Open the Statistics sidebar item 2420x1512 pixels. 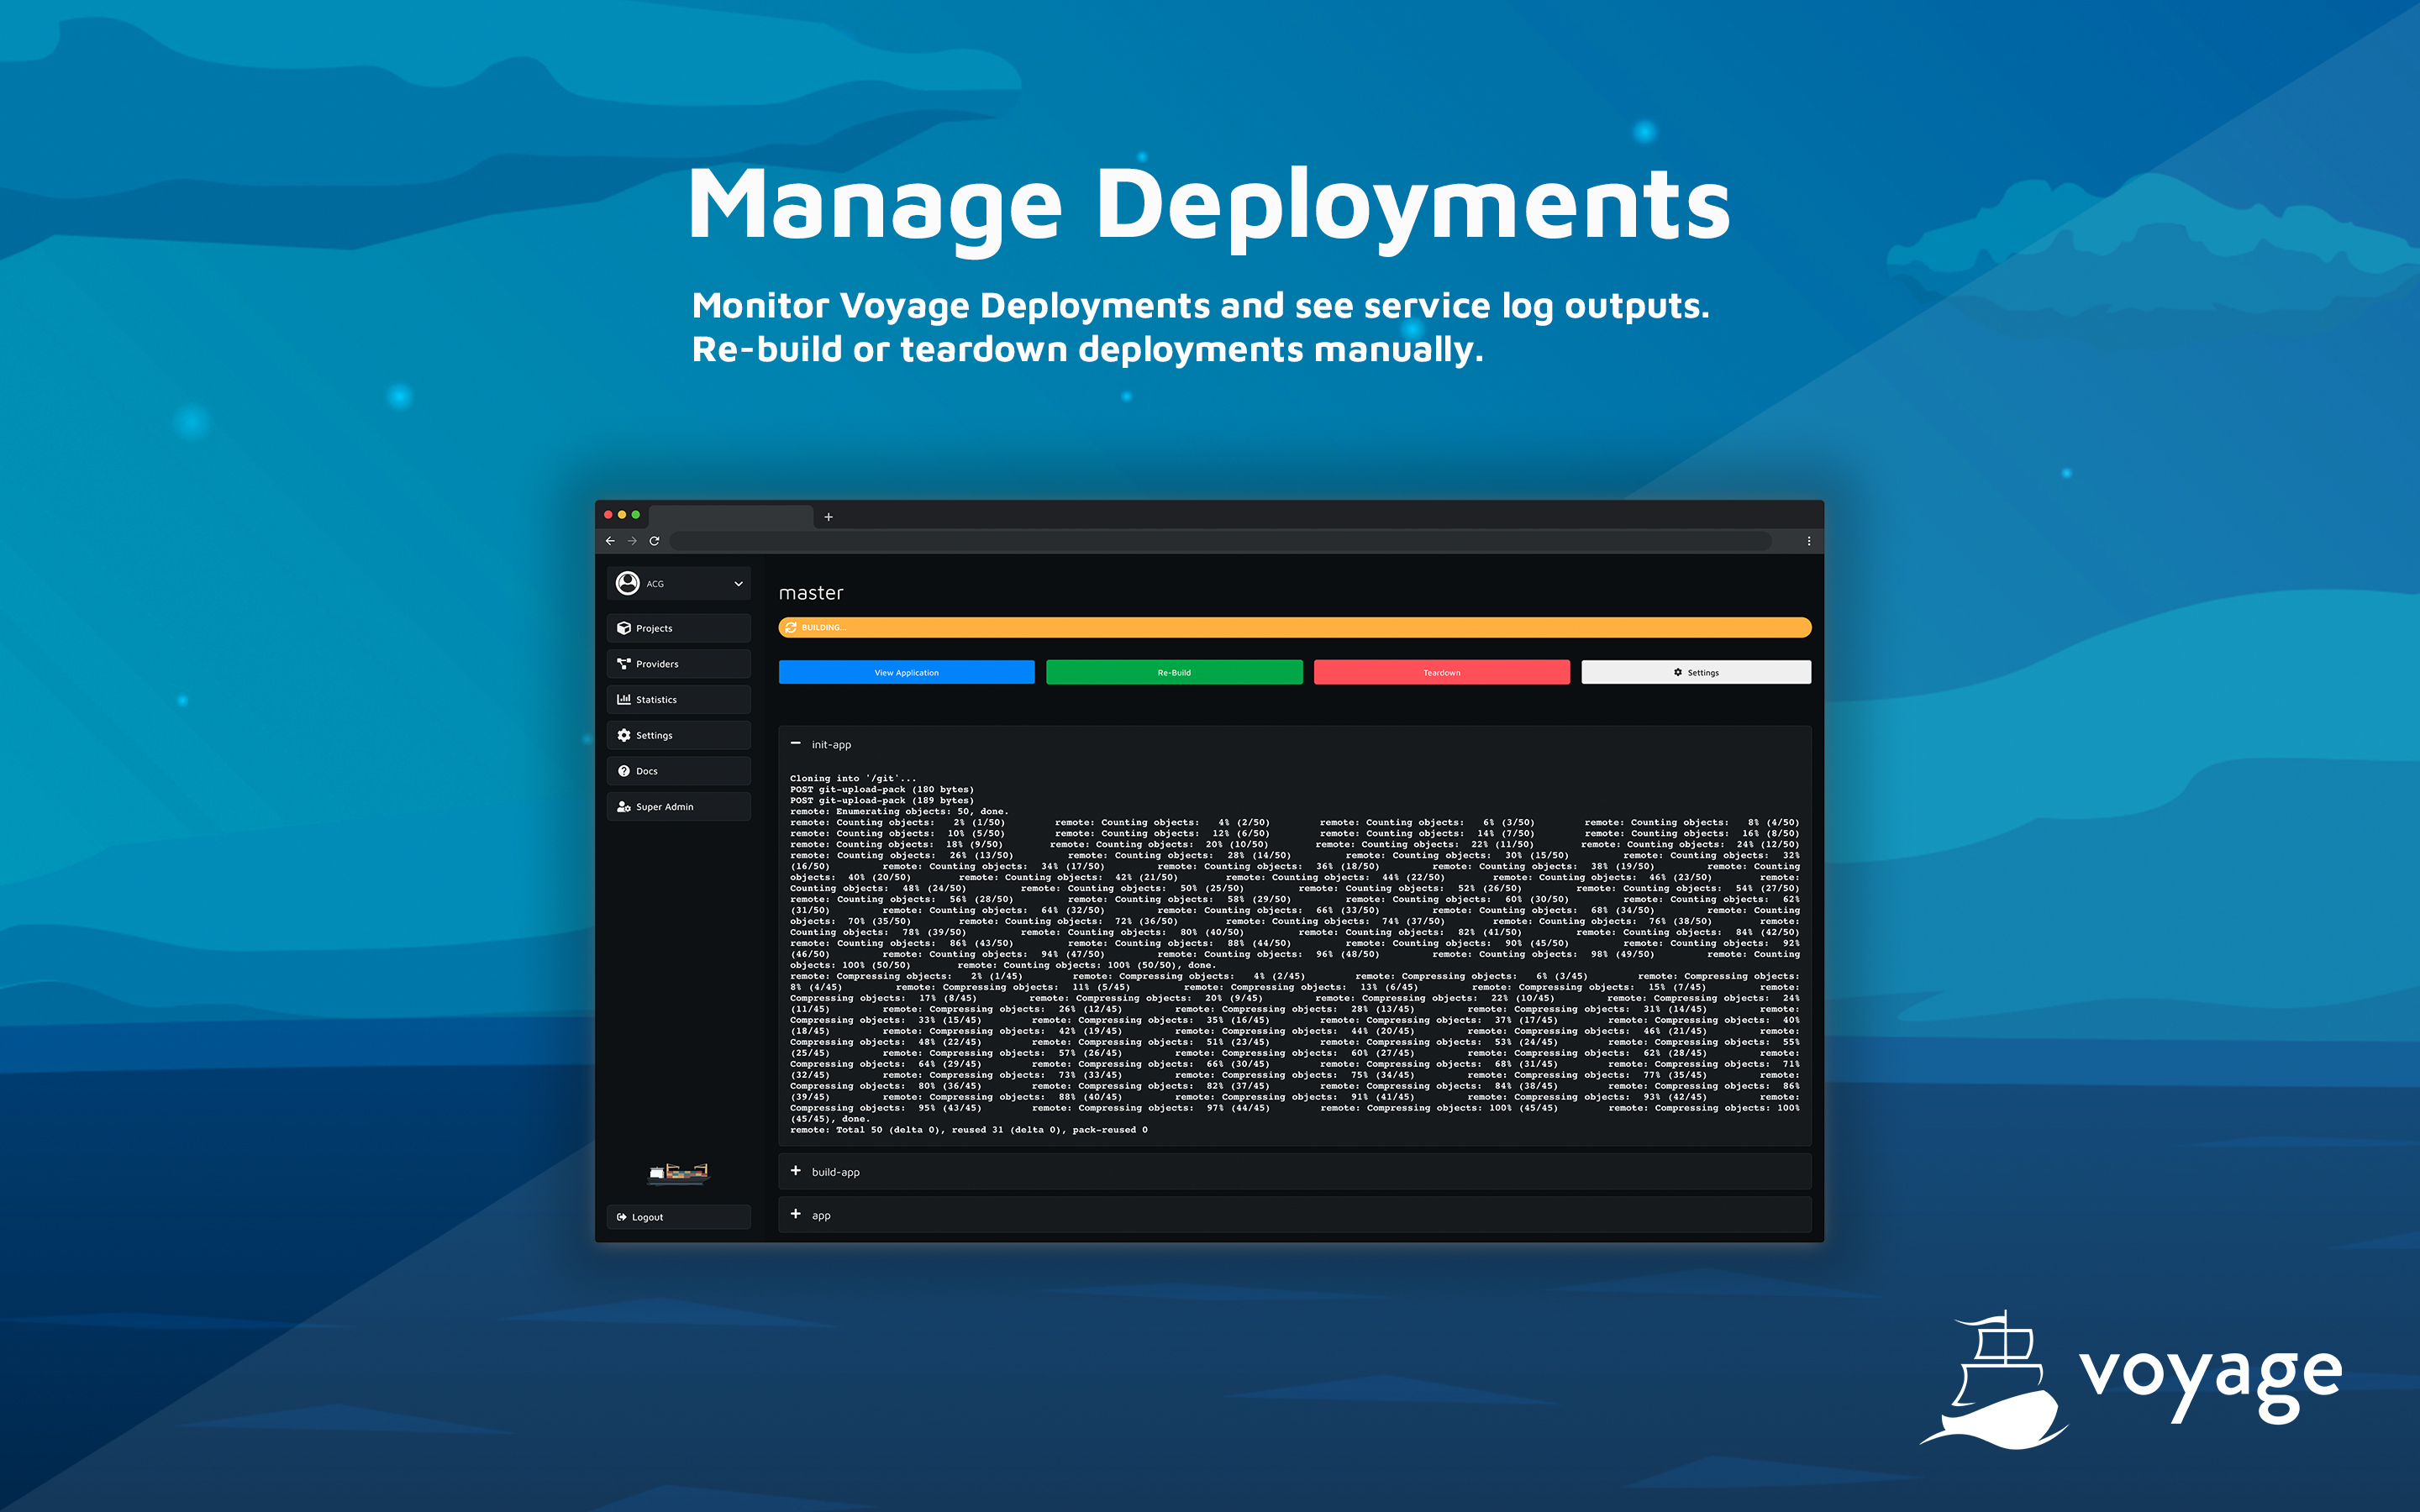coord(678,700)
